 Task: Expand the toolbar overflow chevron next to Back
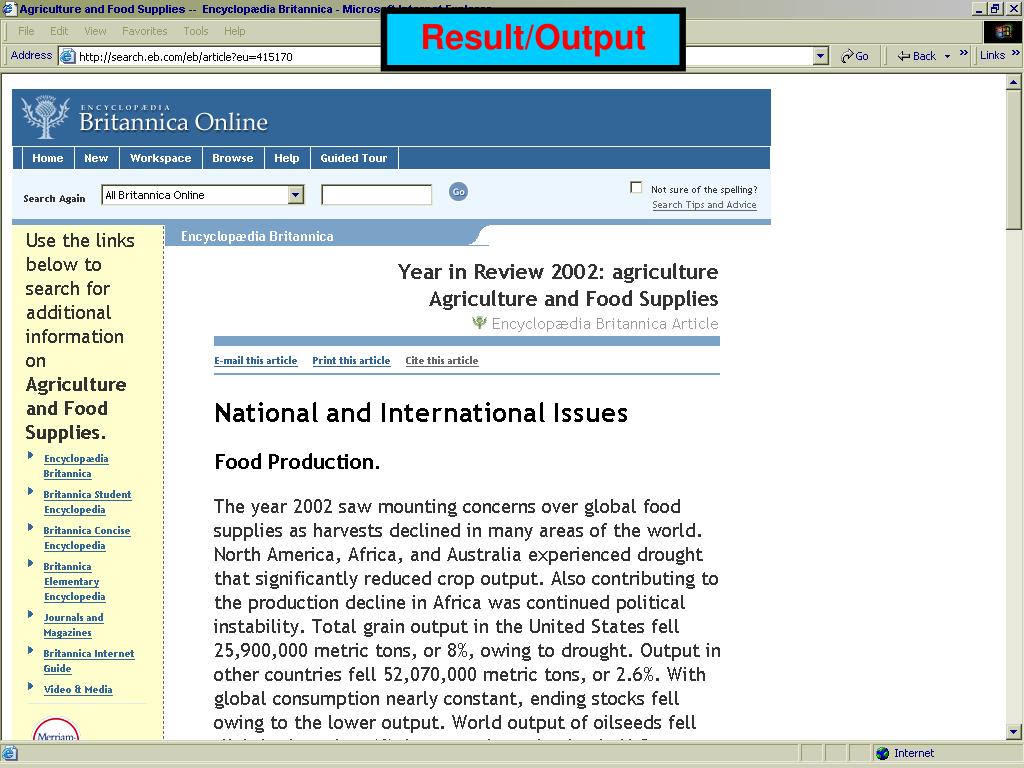coord(964,53)
